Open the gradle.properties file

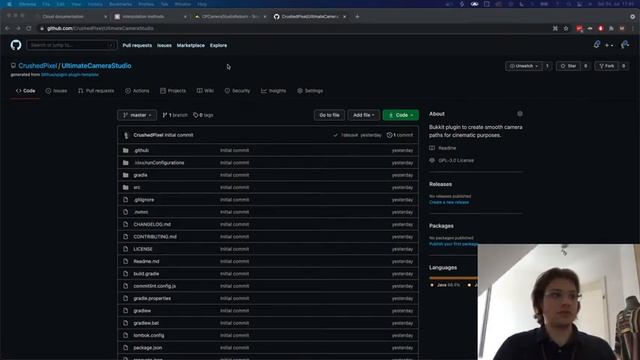(x=152, y=298)
